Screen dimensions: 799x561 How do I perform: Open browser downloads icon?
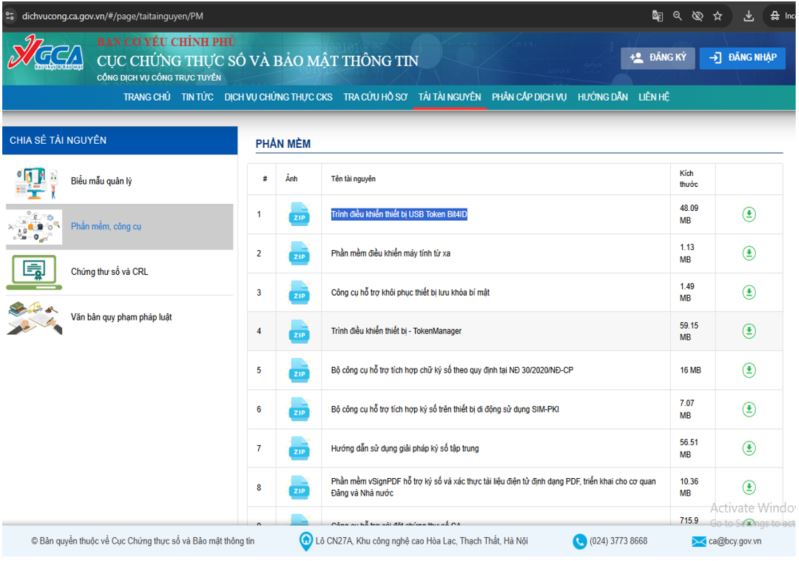[x=748, y=16]
